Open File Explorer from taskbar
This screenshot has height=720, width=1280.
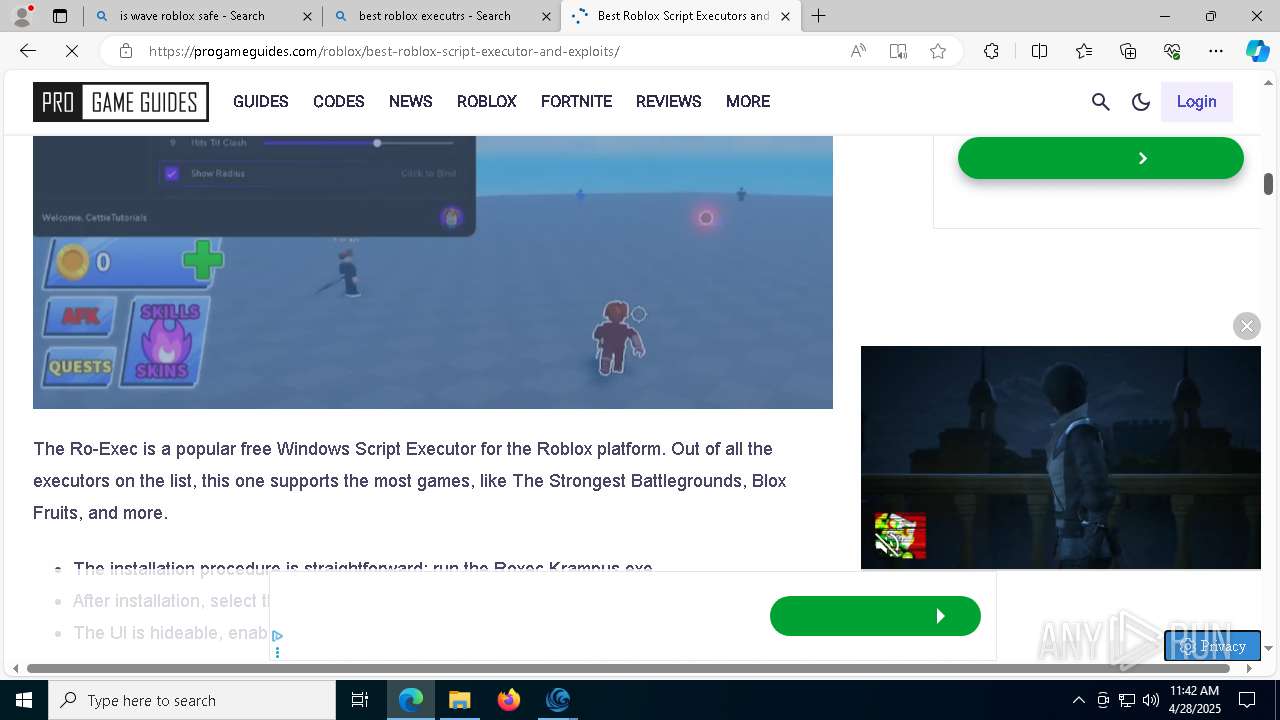pos(459,700)
